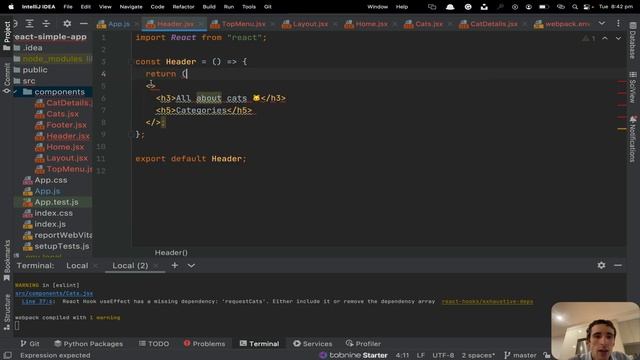Open the Database side panel
640x360 pixels.
(x=633, y=41)
